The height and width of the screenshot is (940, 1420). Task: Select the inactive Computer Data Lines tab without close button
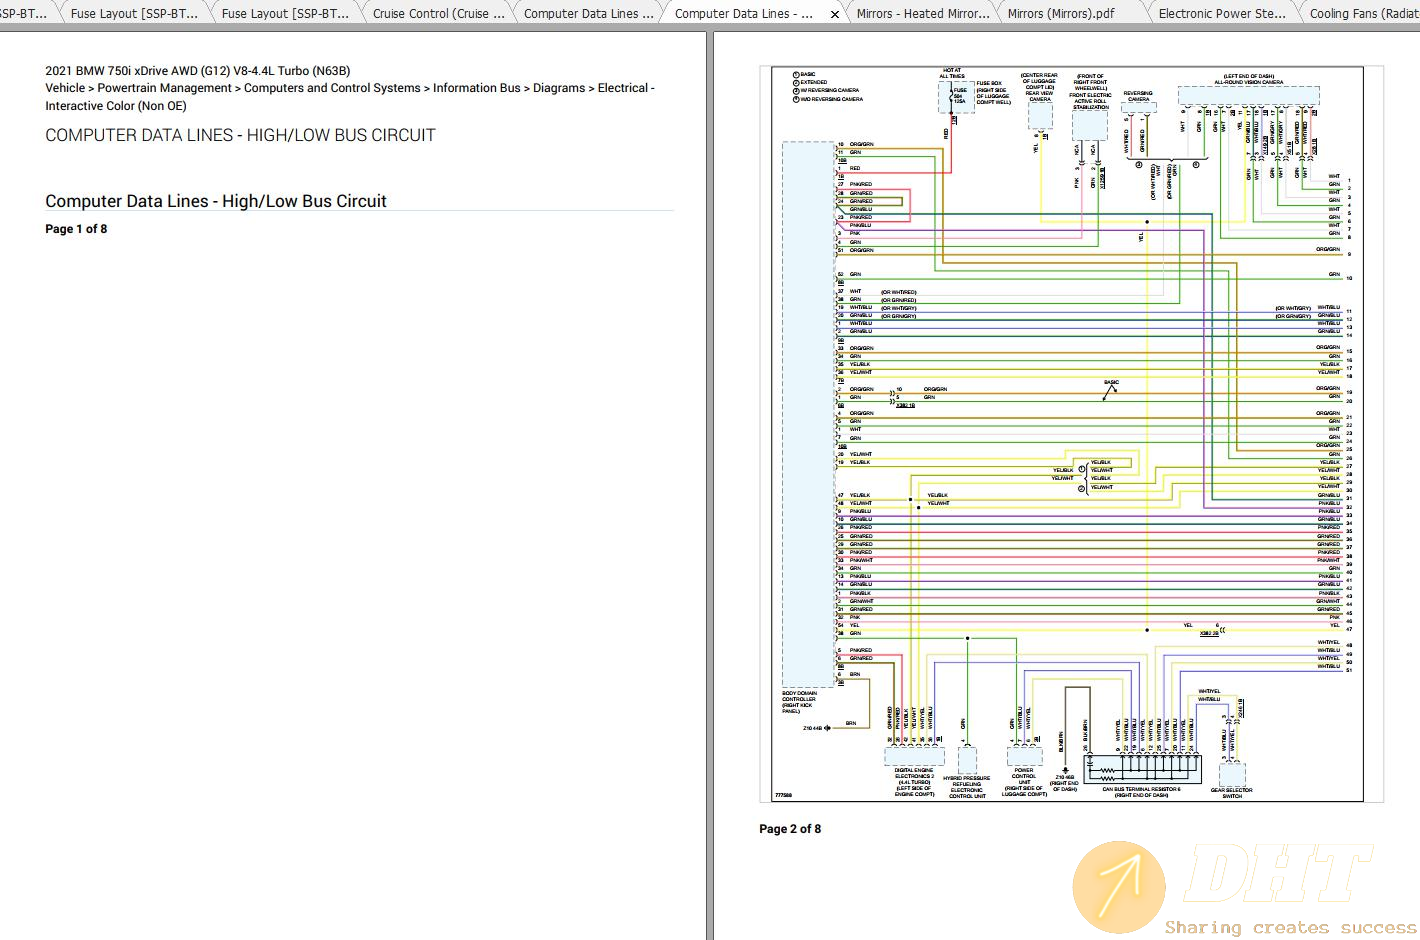[588, 14]
